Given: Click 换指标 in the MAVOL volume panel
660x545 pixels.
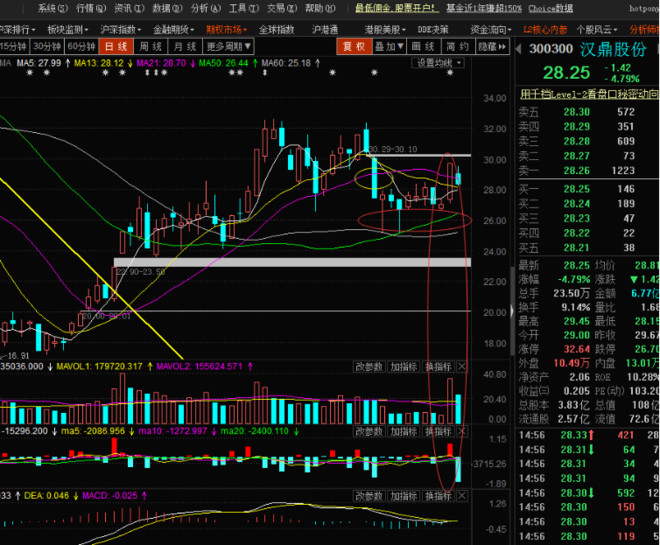Looking at the screenshot, I should pos(438,367).
